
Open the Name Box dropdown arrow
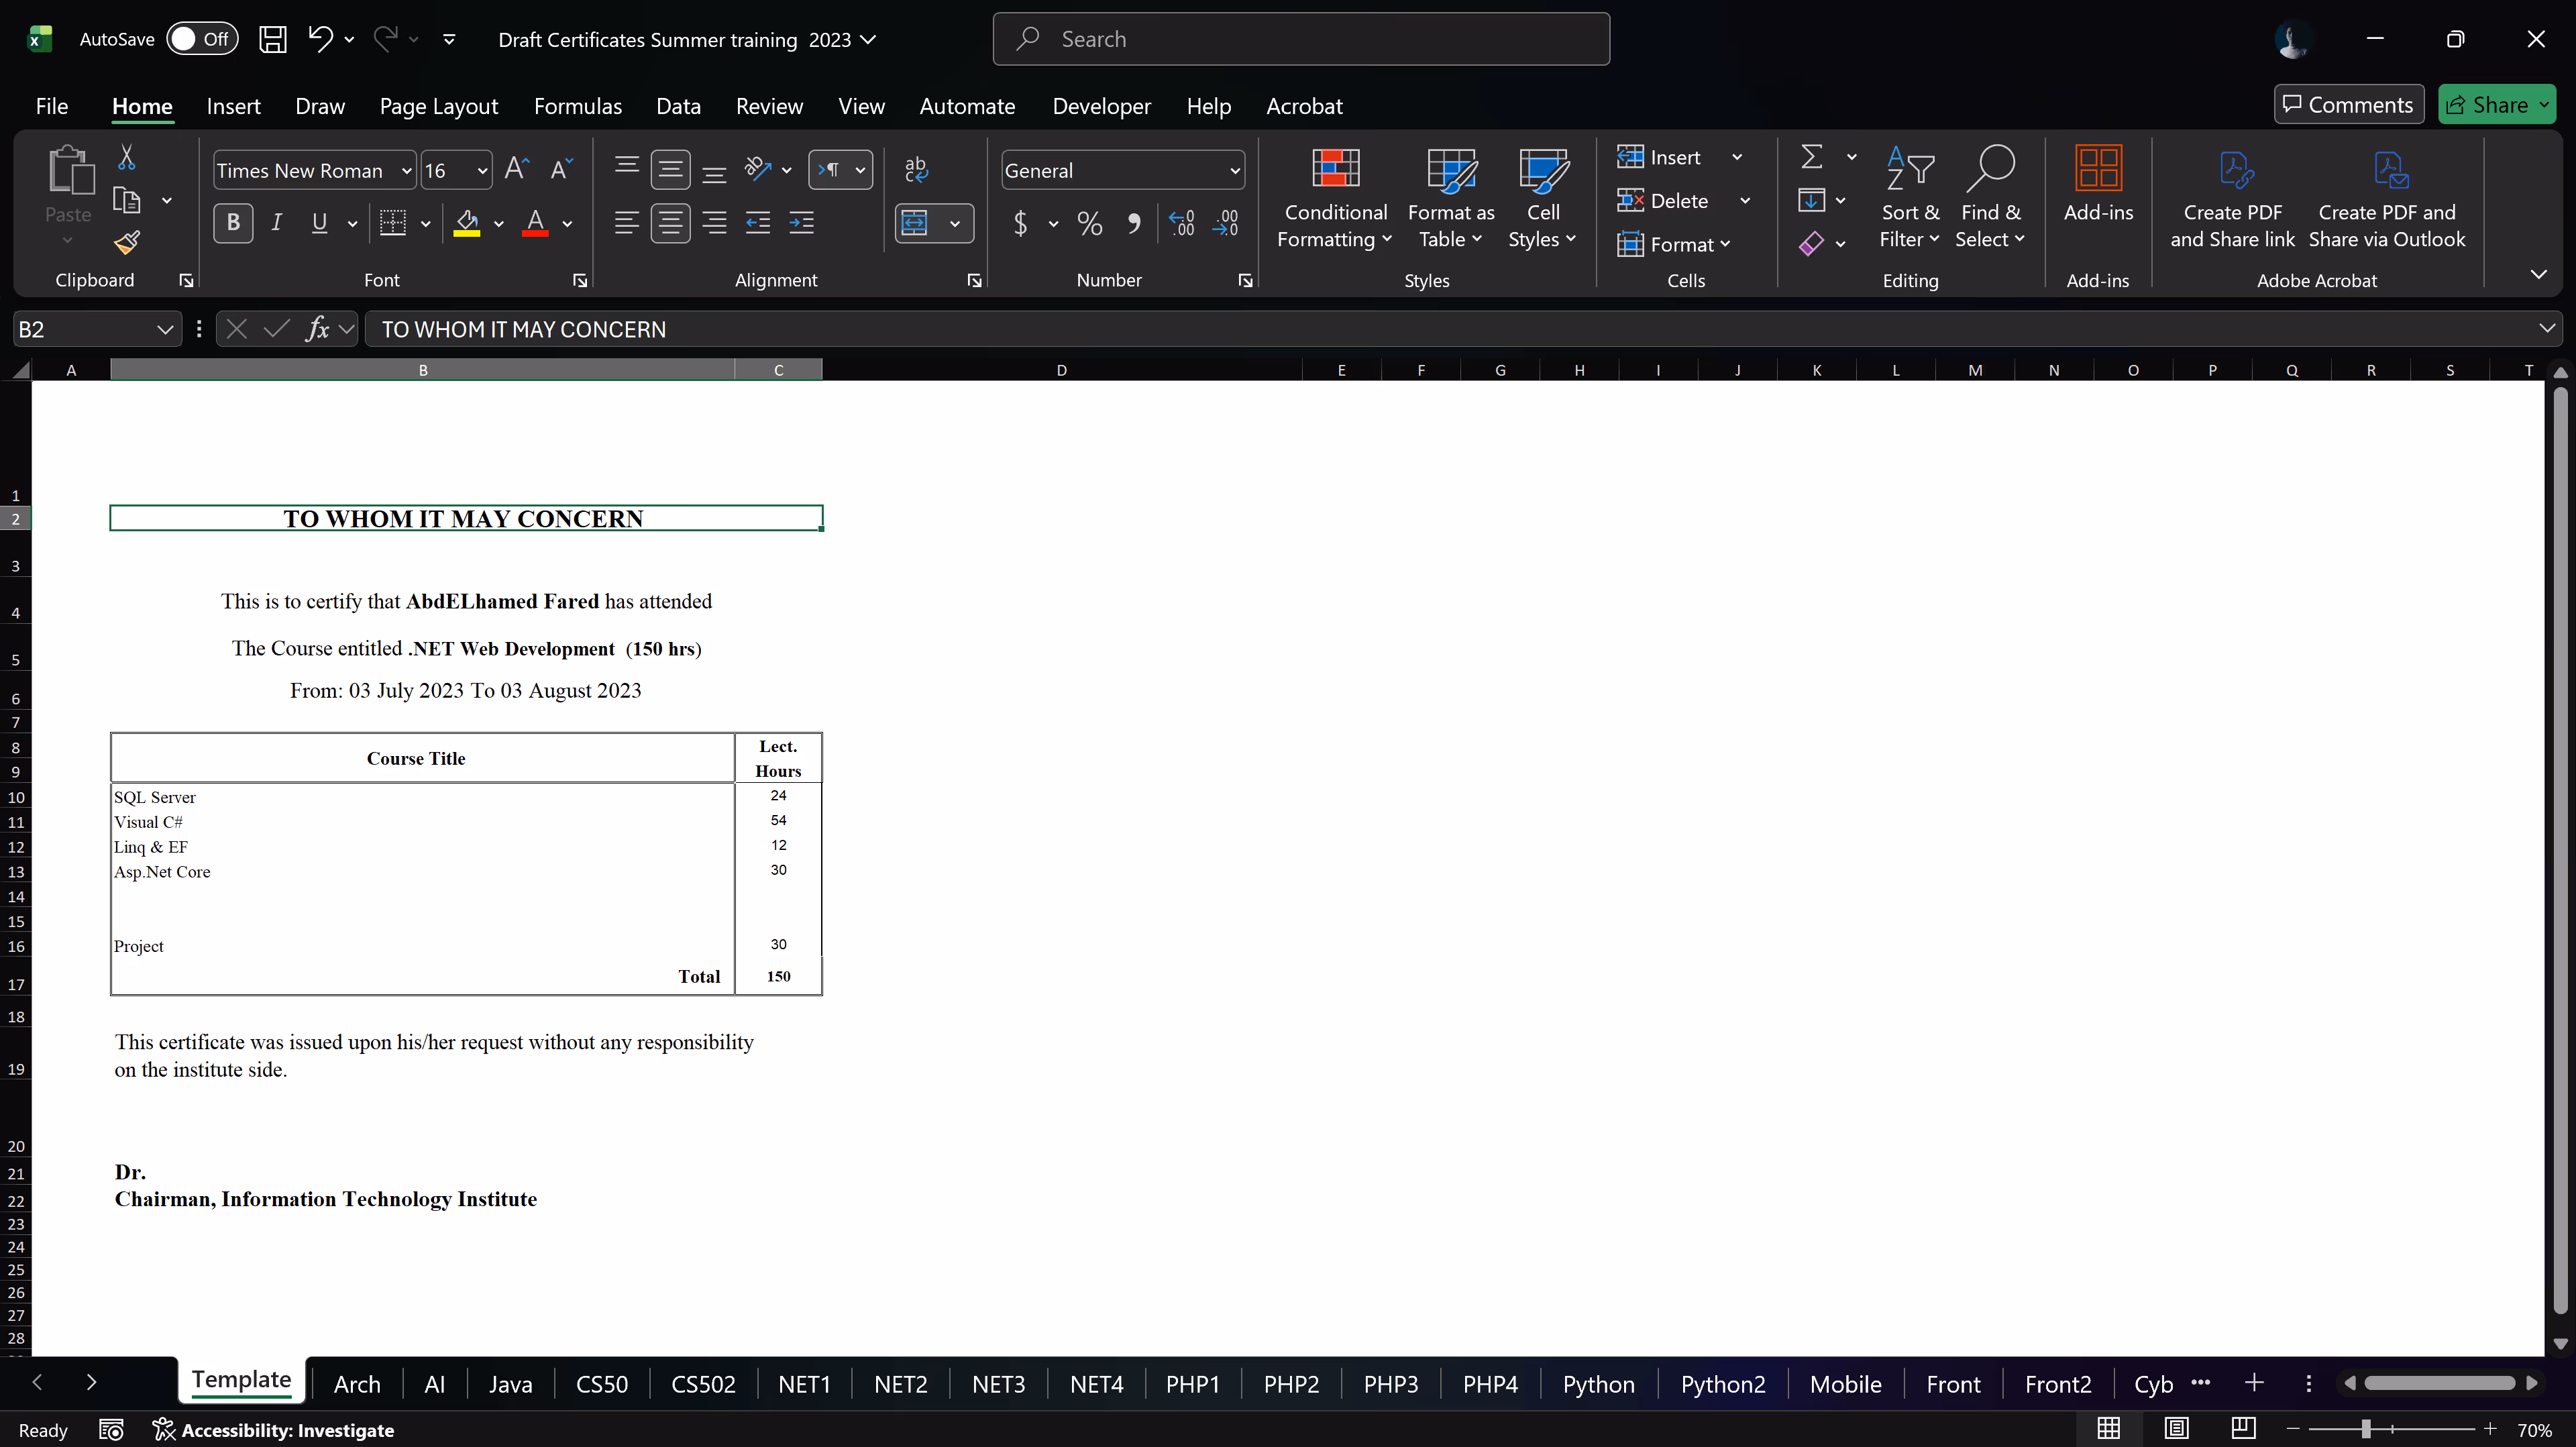[165, 329]
